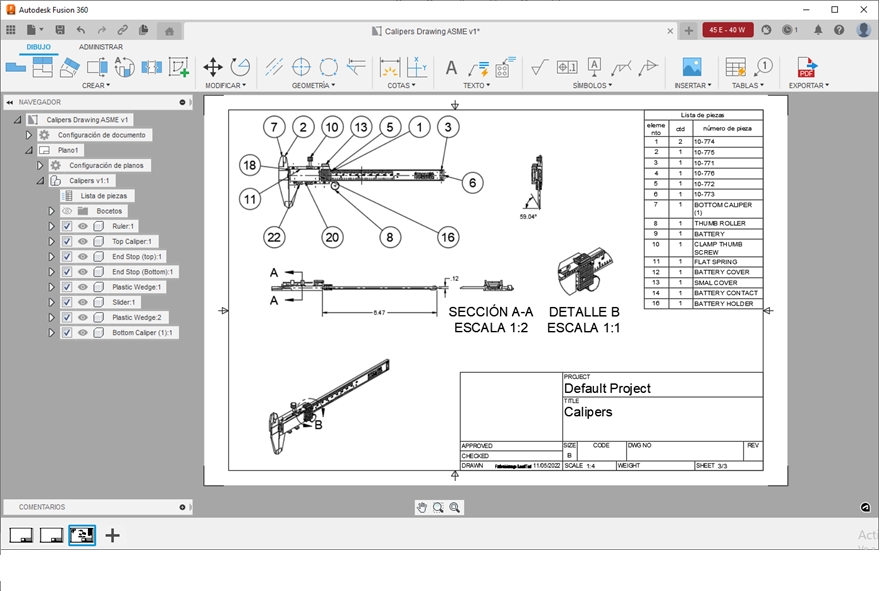Select the Table tool
This screenshot has width=880, height=591.
(x=735, y=67)
